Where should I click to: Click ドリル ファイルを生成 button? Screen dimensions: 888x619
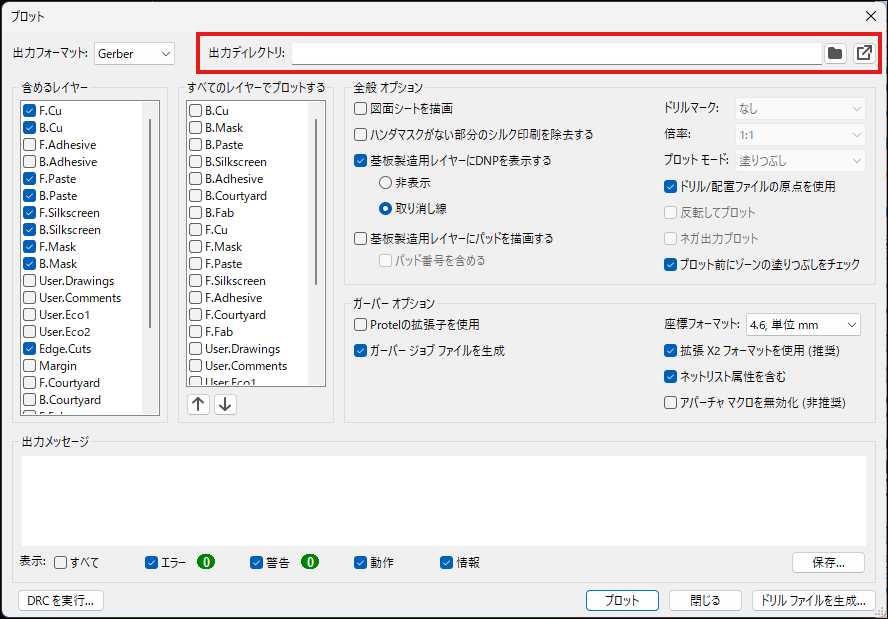click(x=815, y=600)
